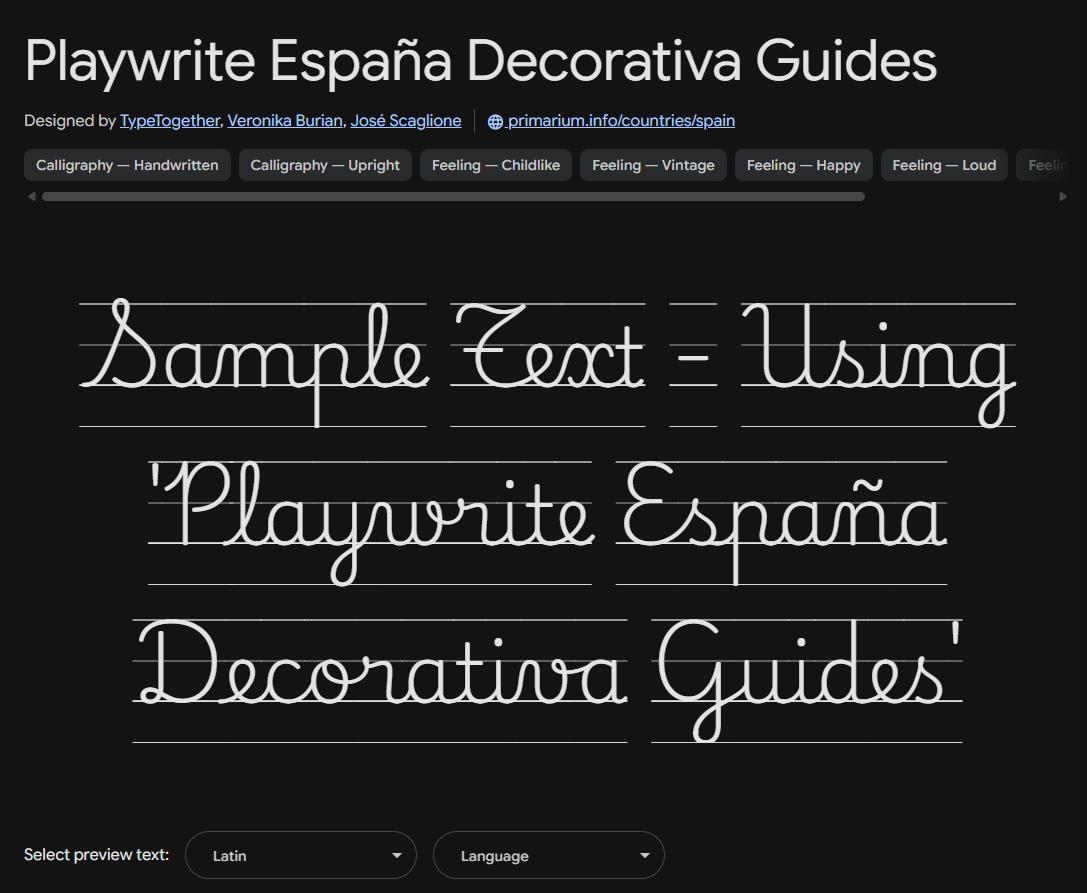Click the 'Decorativa Guides' preview line
Screen dimensions: 1087x893
coord(548,680)
